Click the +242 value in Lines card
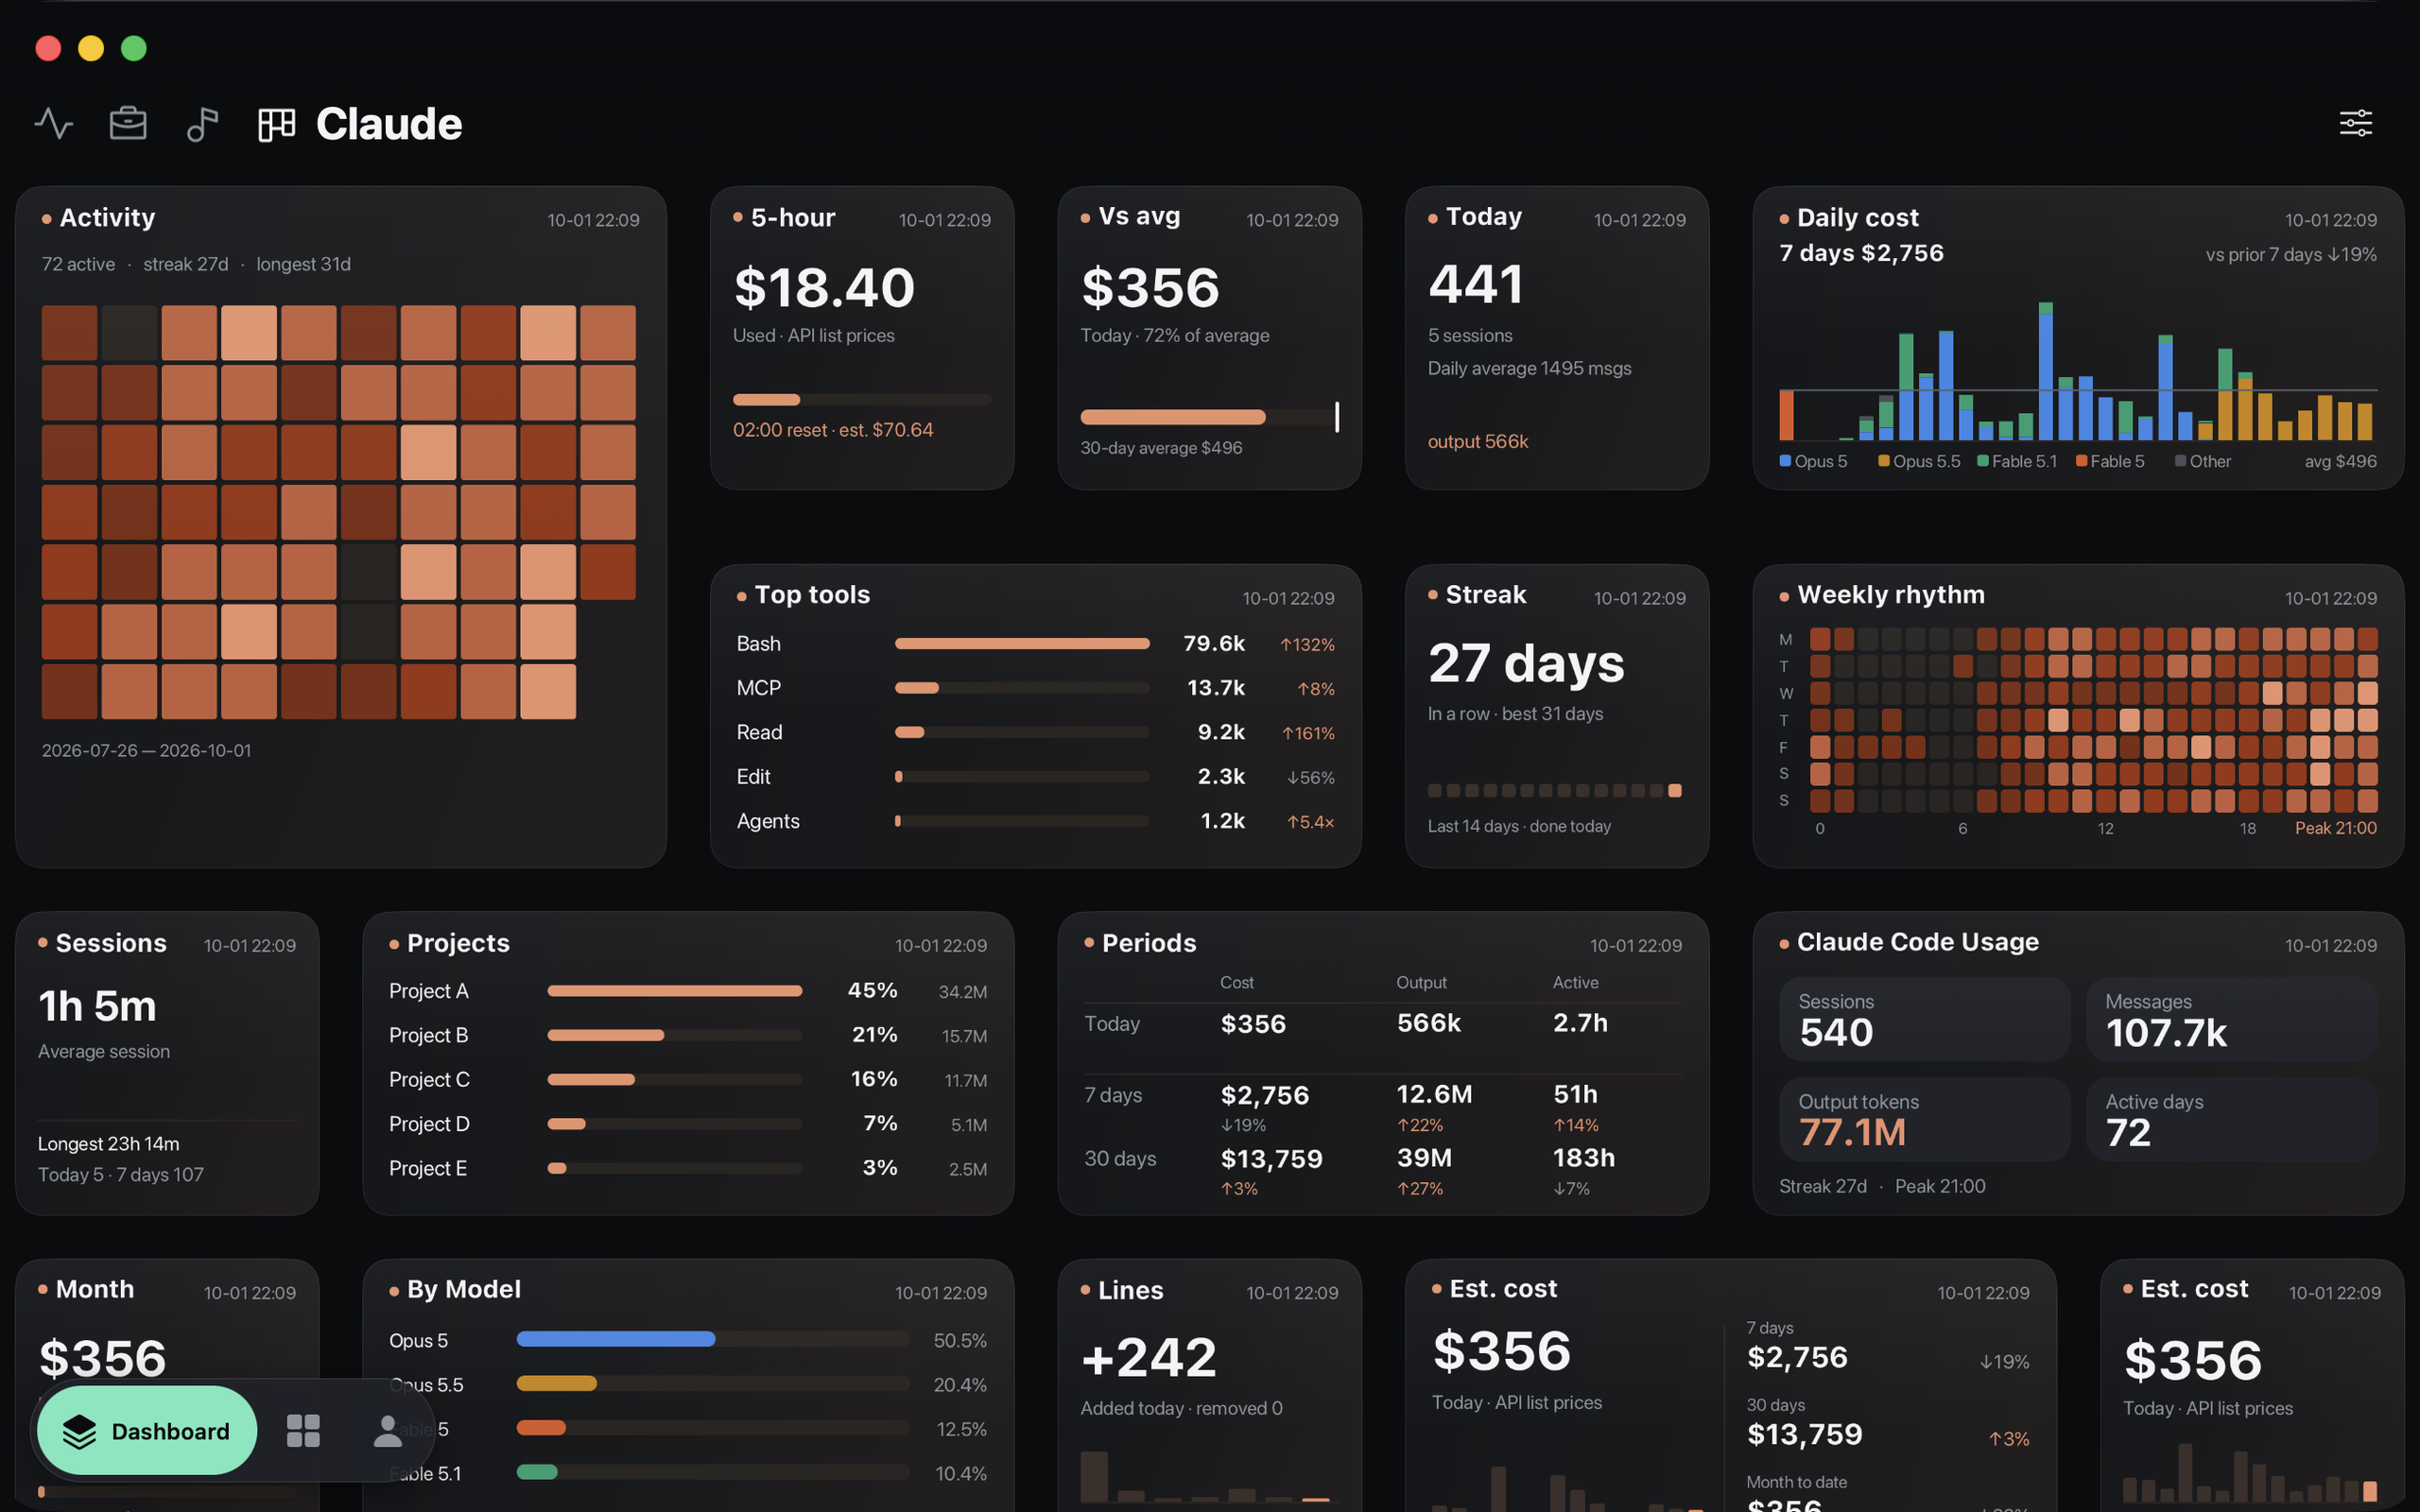 pos(1148,1358)
